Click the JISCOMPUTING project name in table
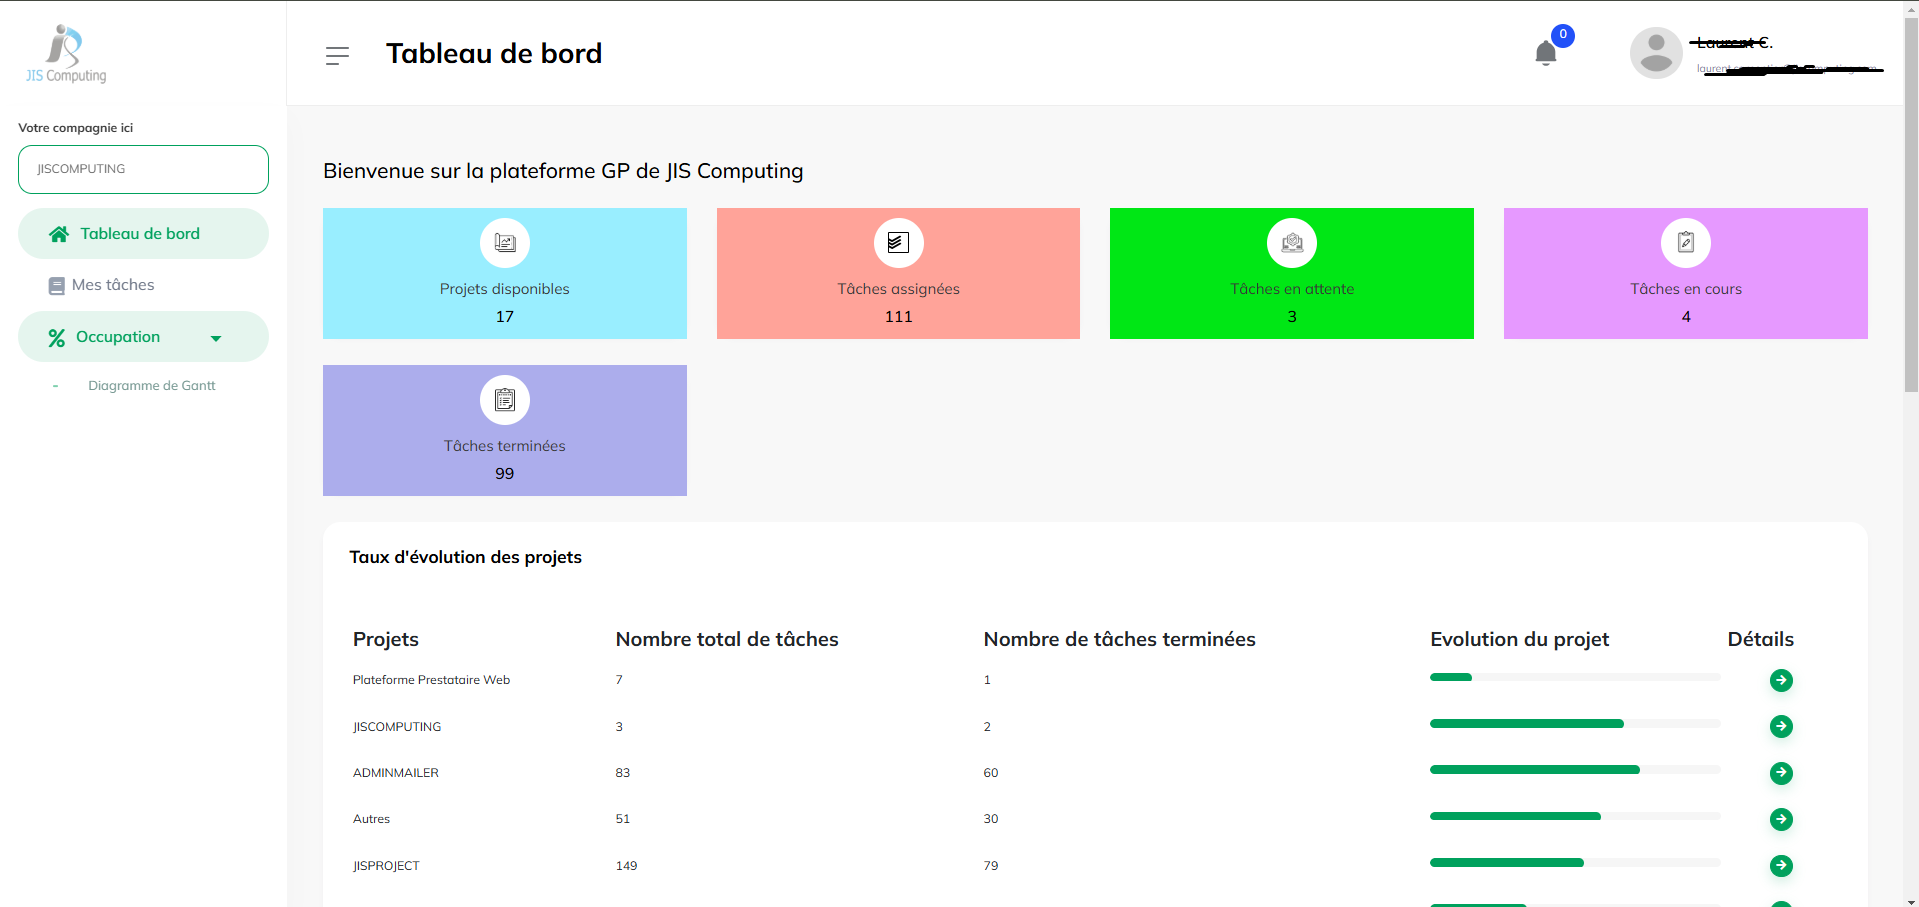1919x907 pixels. [397, 727]
